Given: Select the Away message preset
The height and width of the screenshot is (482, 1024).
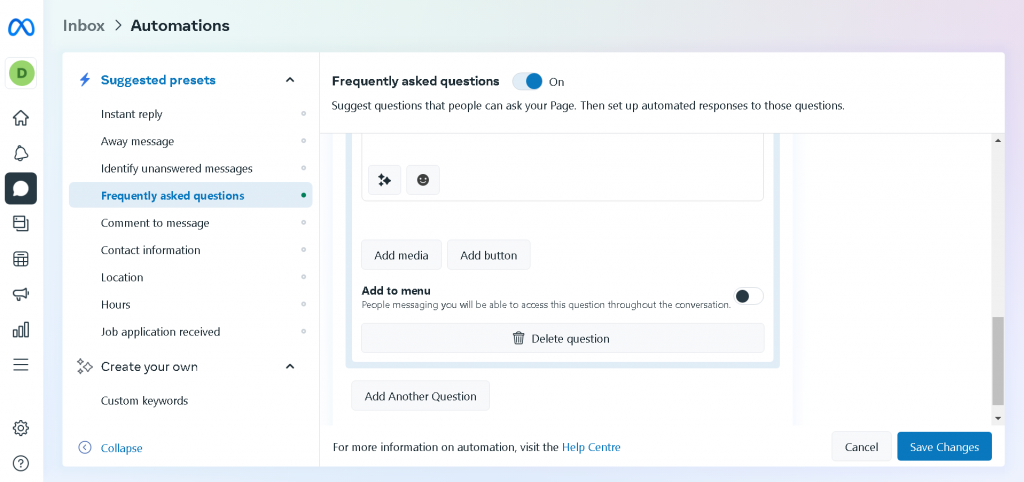Looking at the screenshot, I should [137, 141].
